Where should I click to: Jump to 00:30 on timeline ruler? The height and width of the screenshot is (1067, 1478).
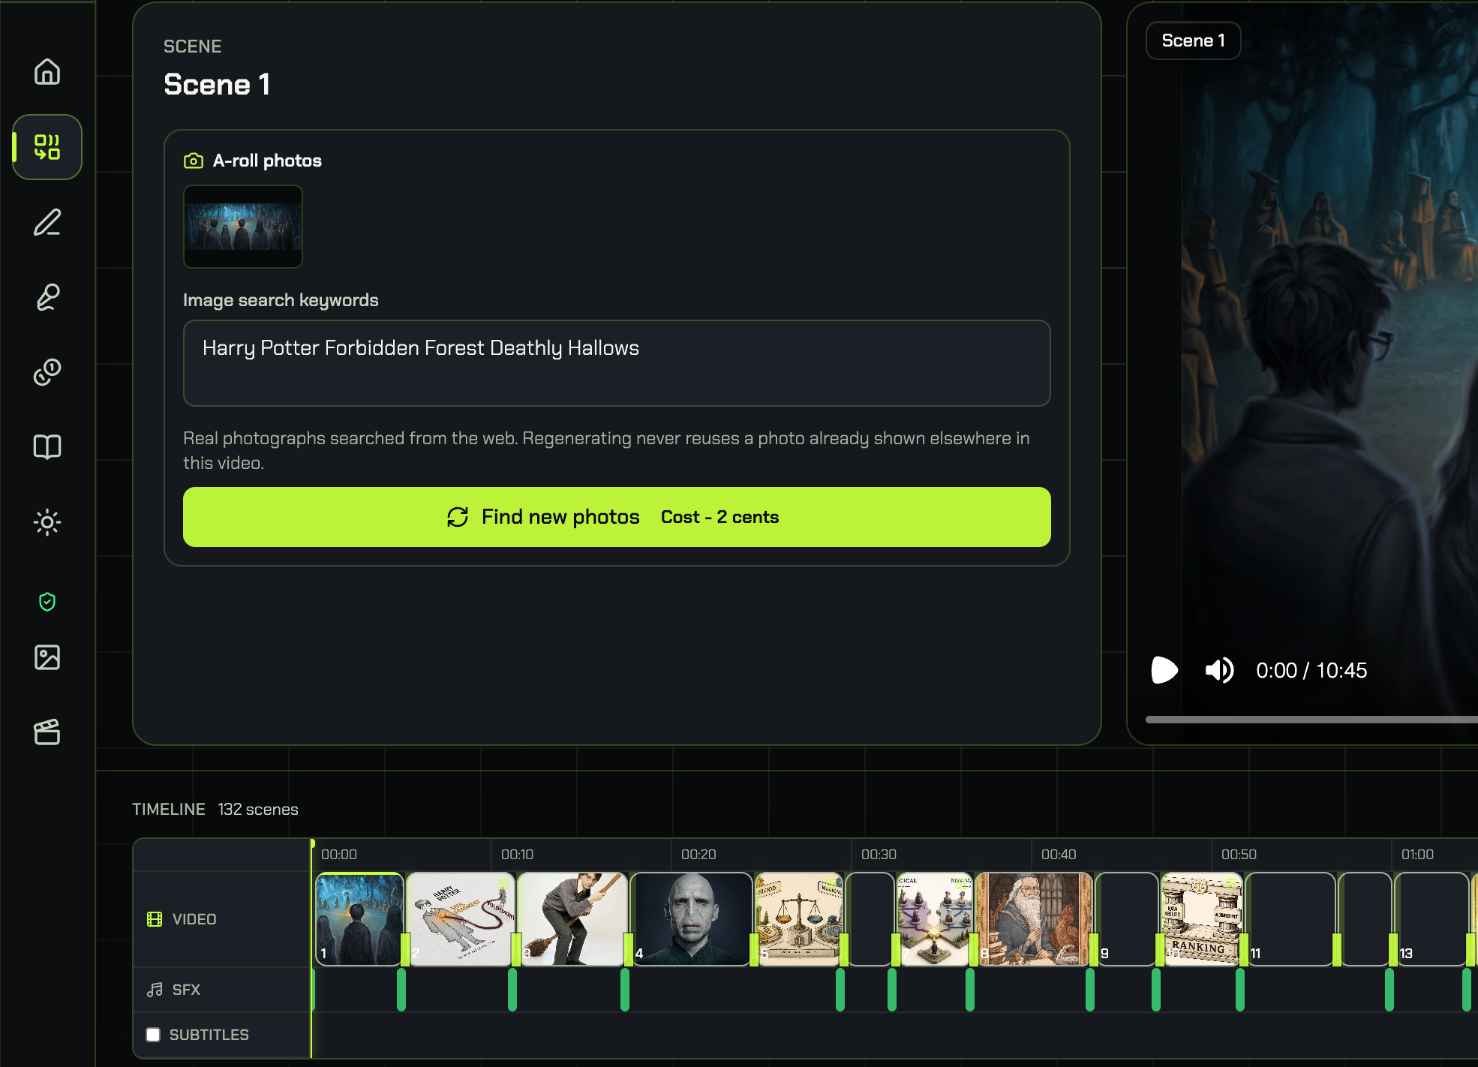pyautogui.click(x=879, y=854)
